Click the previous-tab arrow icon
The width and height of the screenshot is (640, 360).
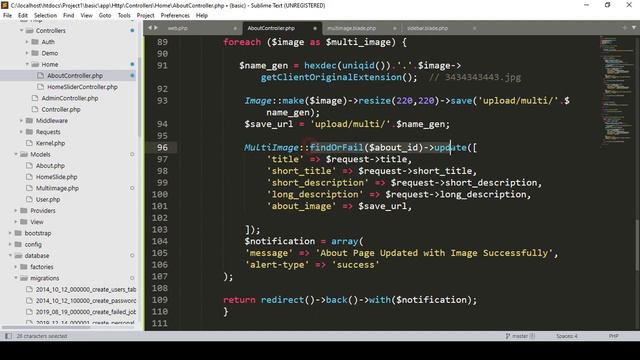coord(150,28)
